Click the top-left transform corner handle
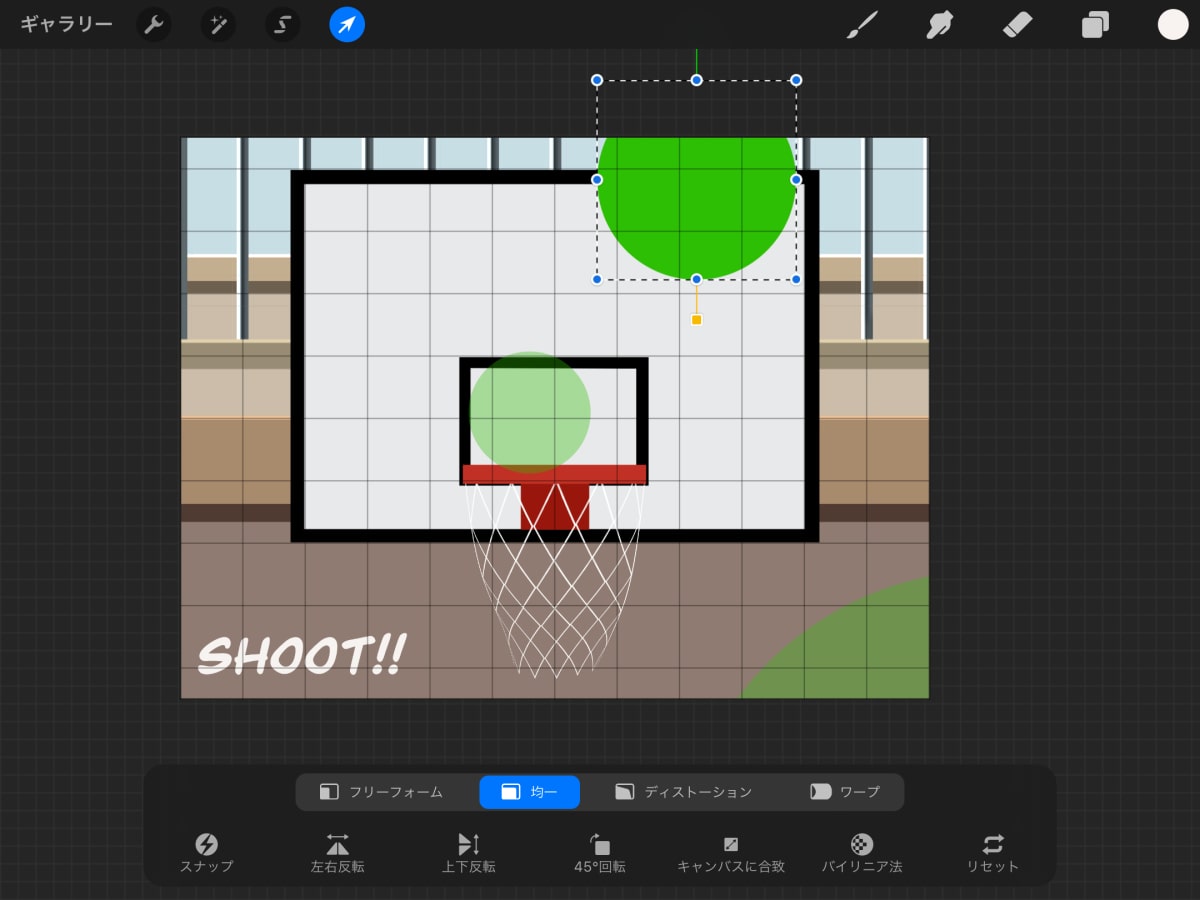The image size is (1200, 900). pos(597,80)
